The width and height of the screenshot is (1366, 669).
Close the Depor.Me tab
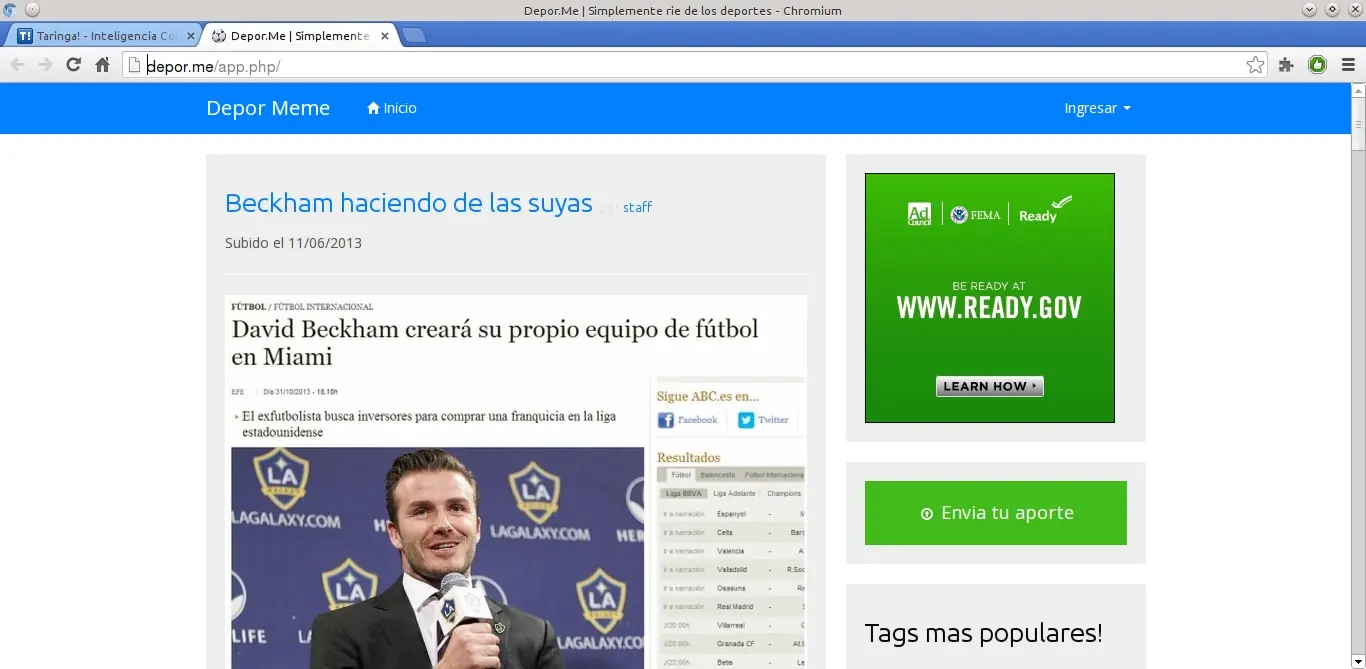pos(385,36)
